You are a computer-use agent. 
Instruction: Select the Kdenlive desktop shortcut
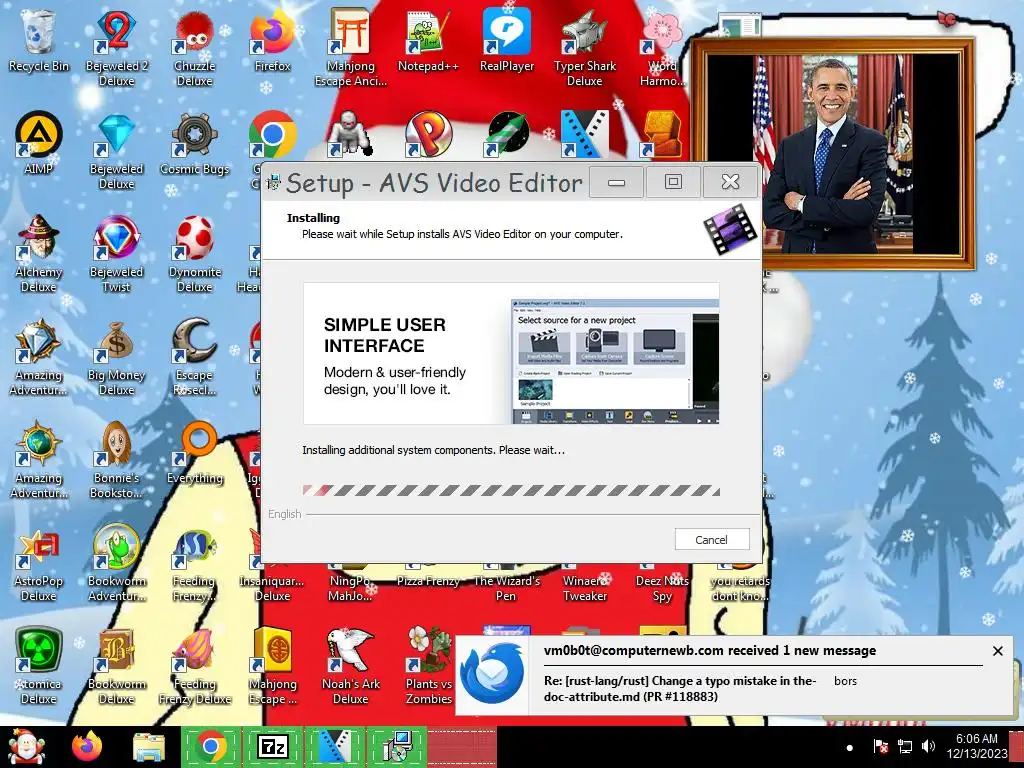tap(584, 135)
